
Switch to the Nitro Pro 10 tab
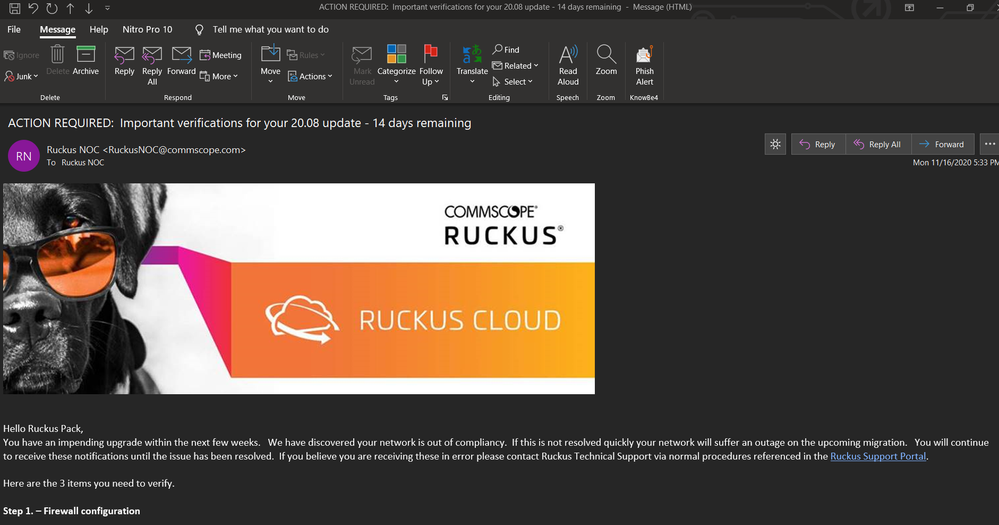[146, 29]
